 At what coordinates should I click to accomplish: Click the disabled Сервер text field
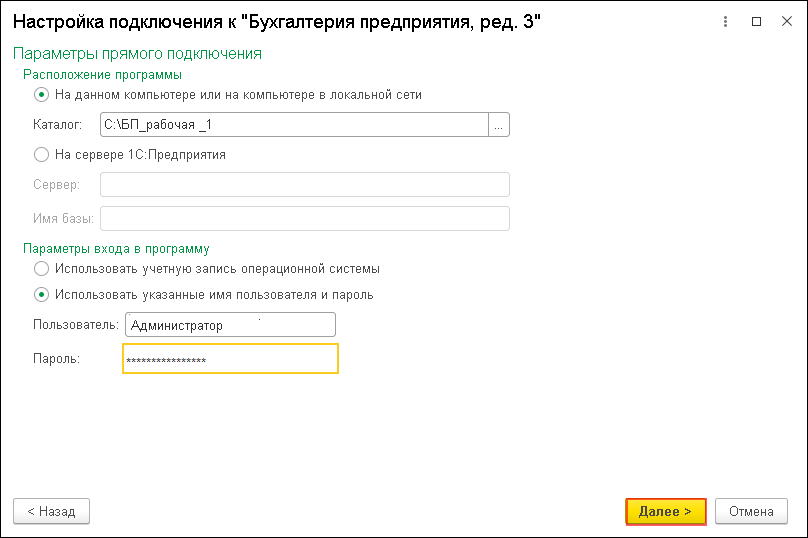305,185
